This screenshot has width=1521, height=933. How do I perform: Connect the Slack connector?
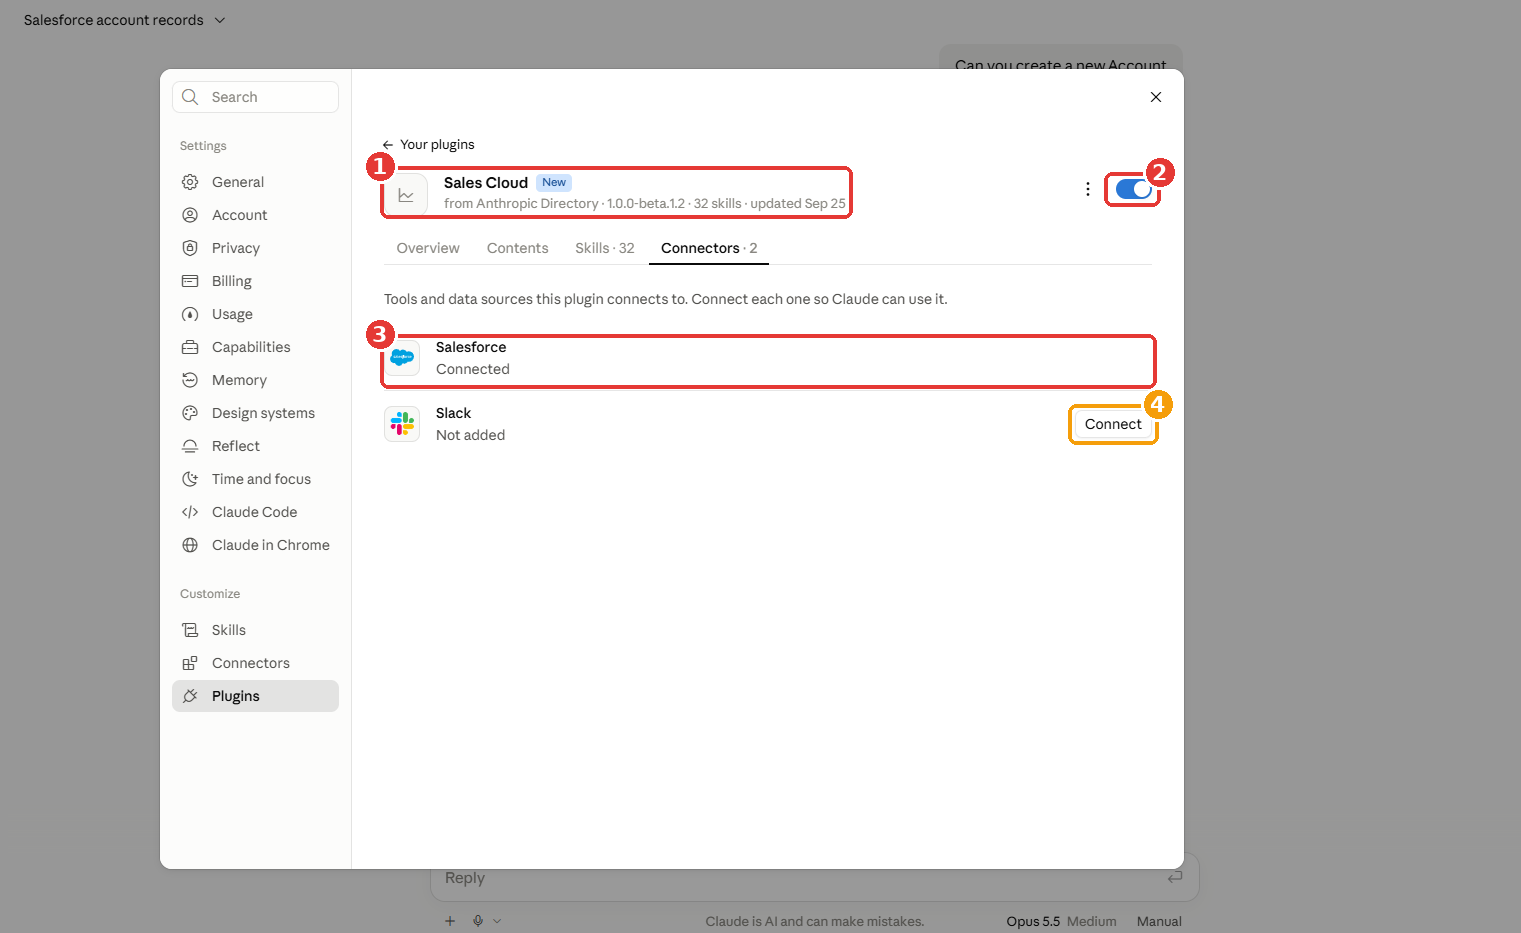(x=1113, y=424)
